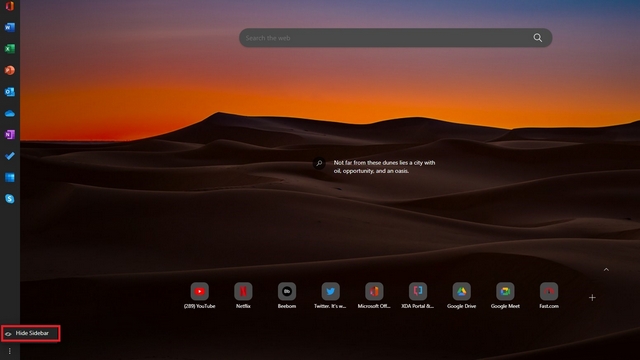This screenshot has height=360, width=640.
Task: Open the Google Meet quick link tile
Action: 505,296
